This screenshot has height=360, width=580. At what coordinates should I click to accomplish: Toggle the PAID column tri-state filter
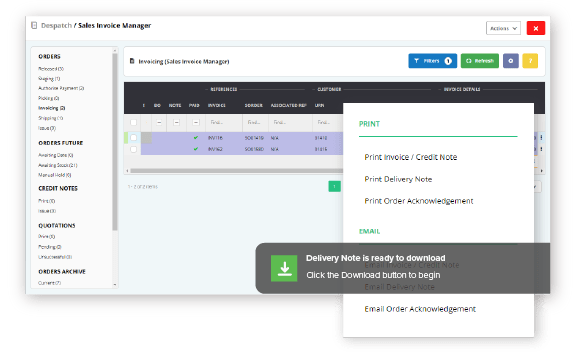coord(196,122)
